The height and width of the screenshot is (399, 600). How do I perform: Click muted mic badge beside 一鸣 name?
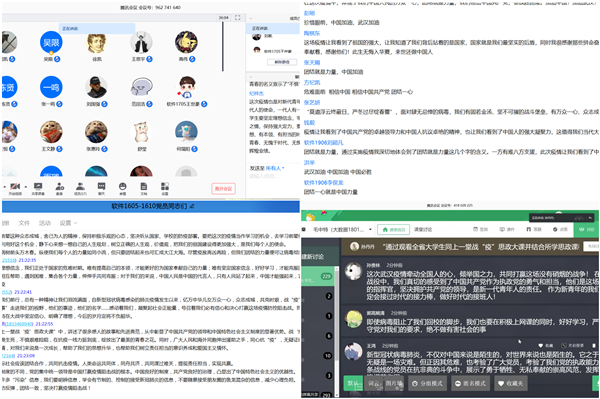[x=59, y=104]
